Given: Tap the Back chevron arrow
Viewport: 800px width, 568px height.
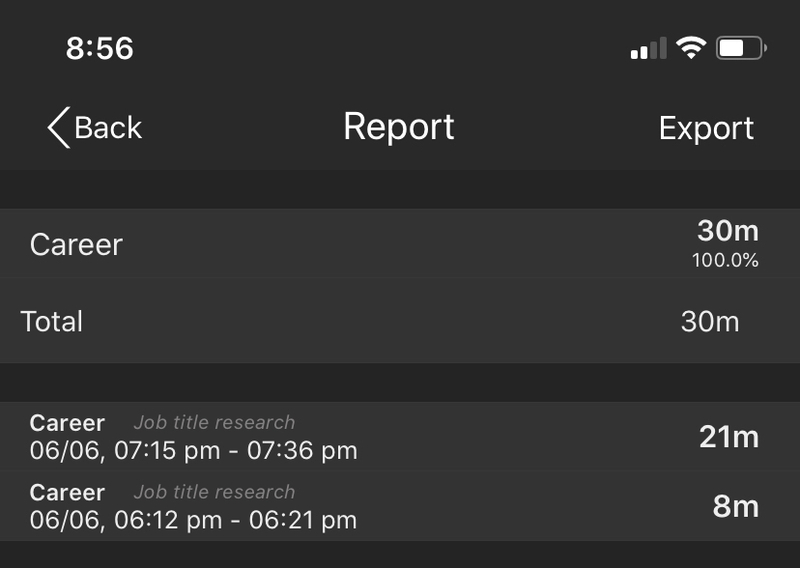Looking at the screenshot, I should (x=59, y=128).
